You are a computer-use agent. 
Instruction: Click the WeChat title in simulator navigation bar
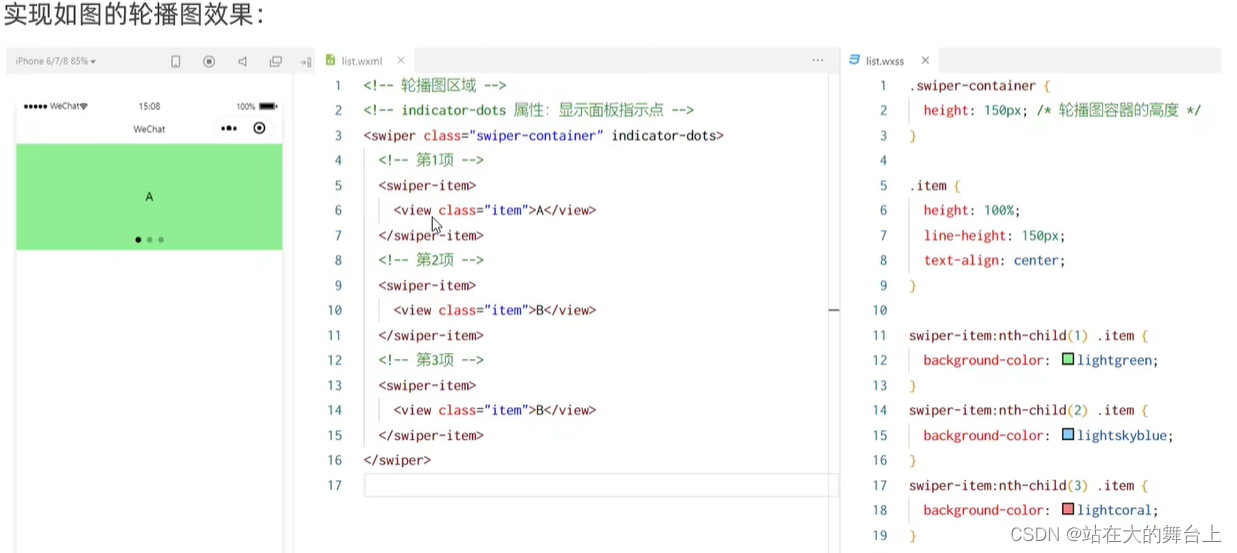149,129
